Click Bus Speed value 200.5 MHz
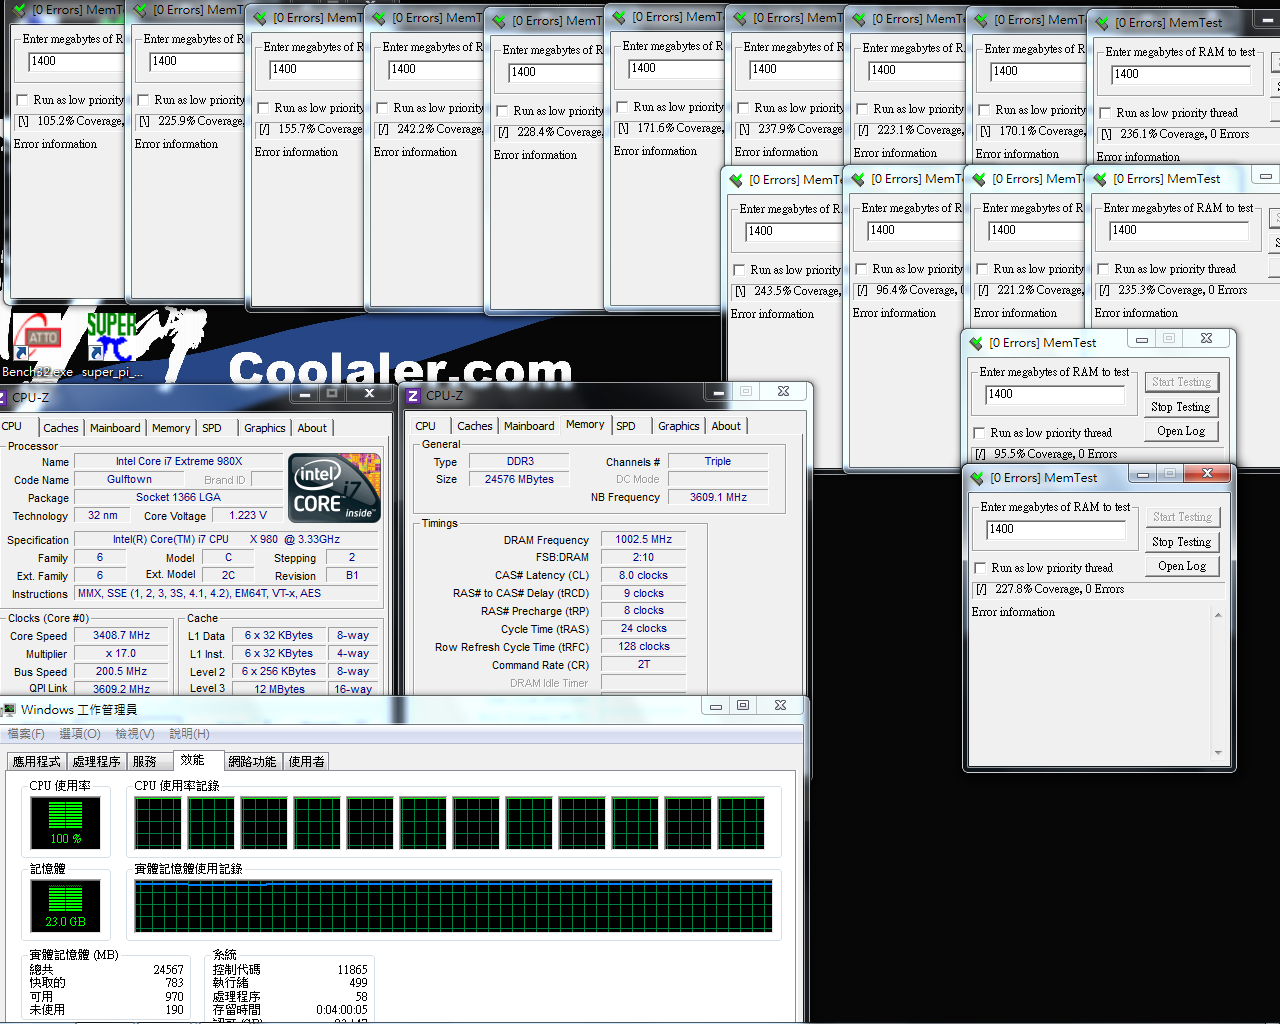The height and width of the screenshot is (1024, 1280). [121, 672]
